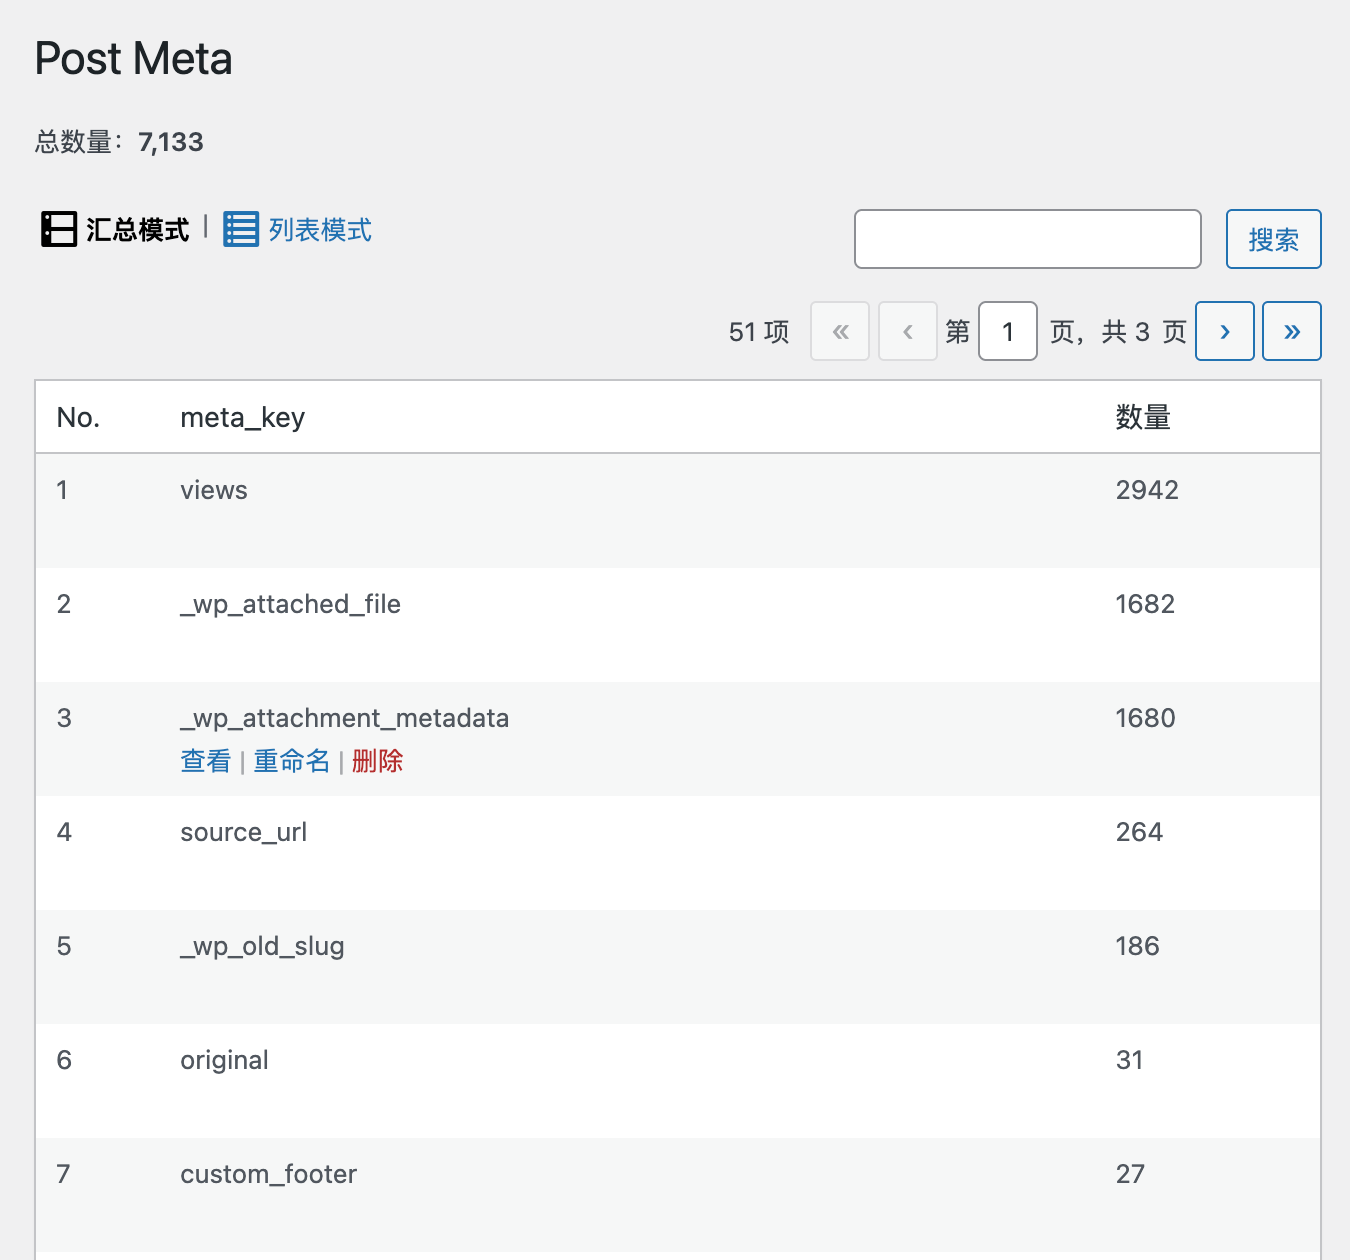
Task: Click the blue 列表模式 list icon
Action: (x=240, y=229)
